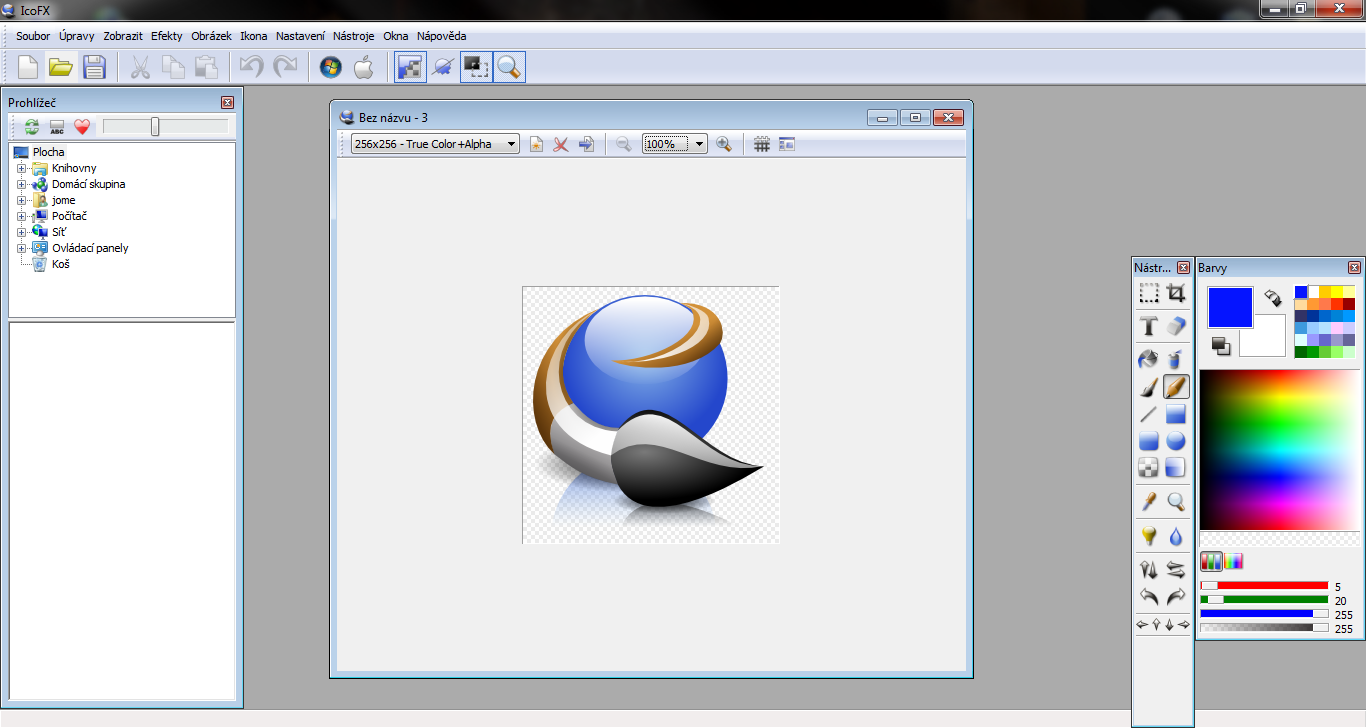Expand the Síť tree node

click(x=22, y=232)
